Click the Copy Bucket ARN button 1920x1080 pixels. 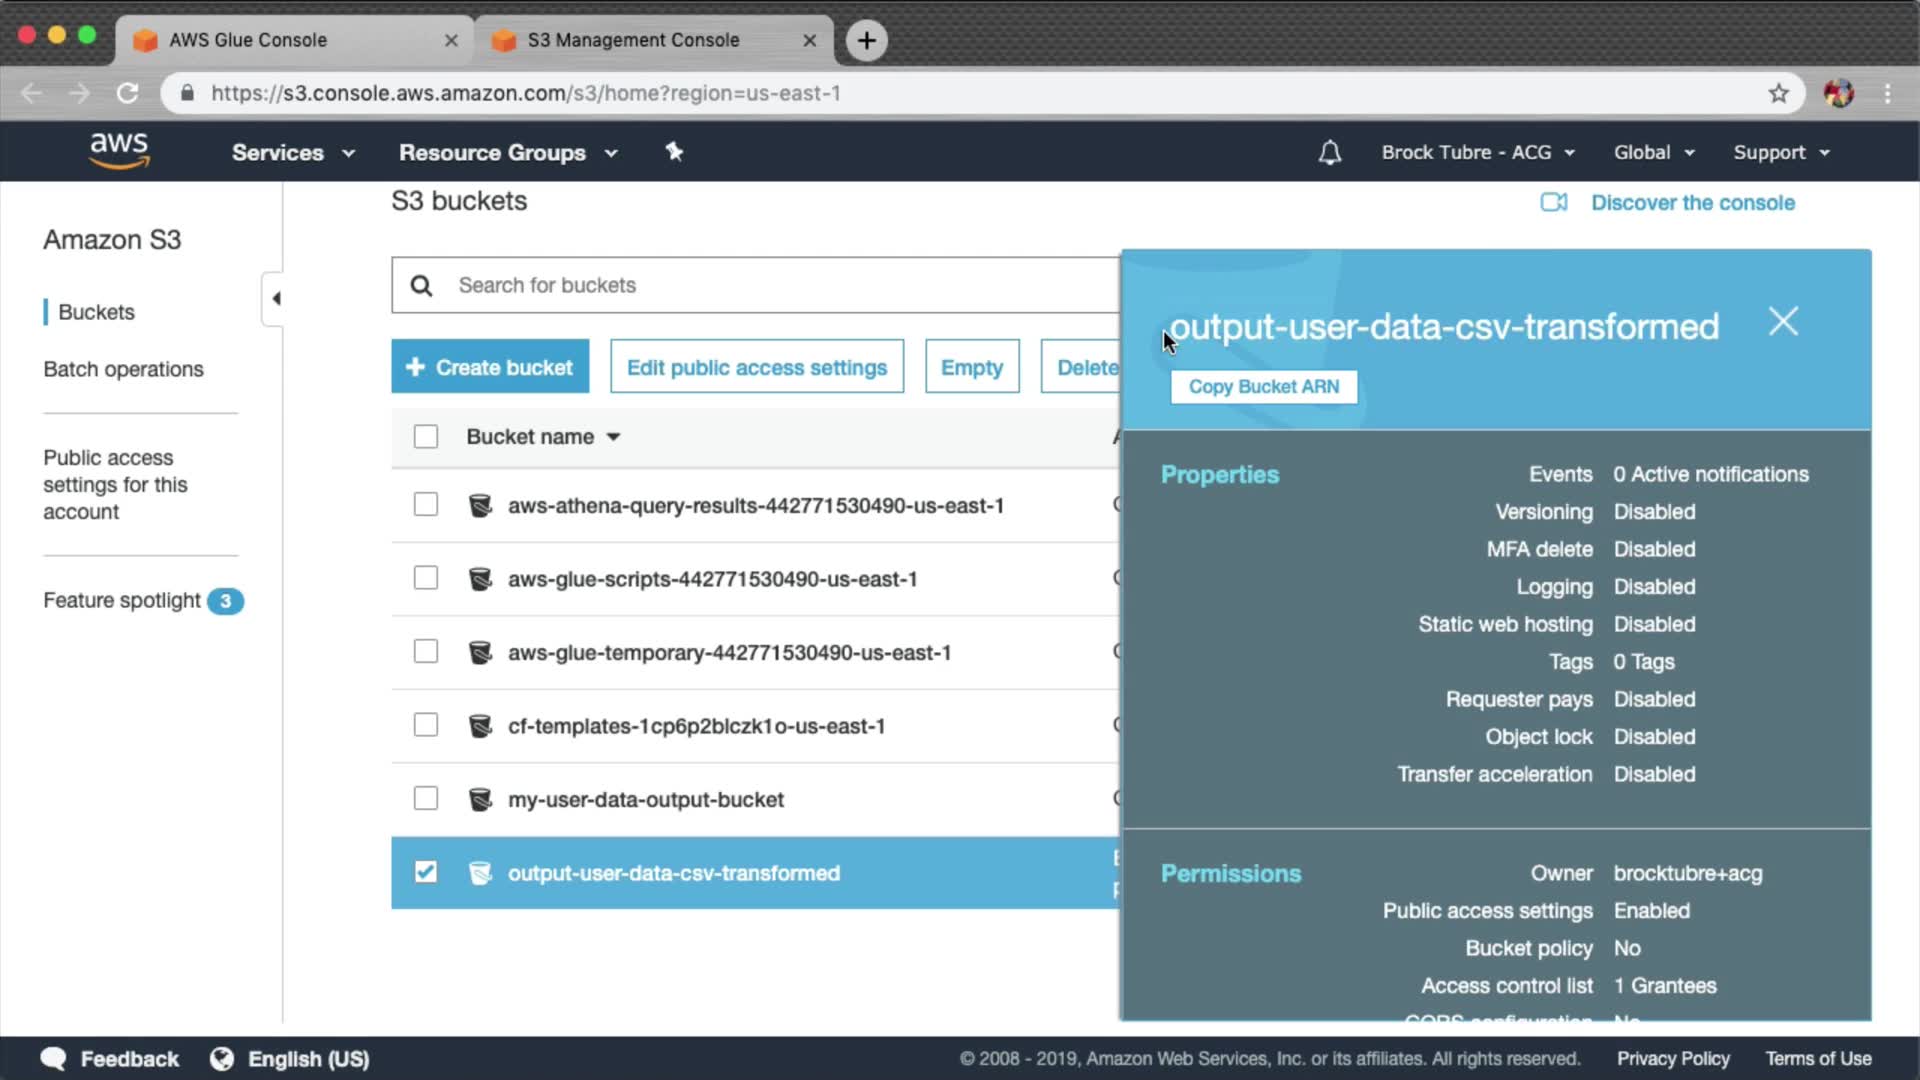1263,387
